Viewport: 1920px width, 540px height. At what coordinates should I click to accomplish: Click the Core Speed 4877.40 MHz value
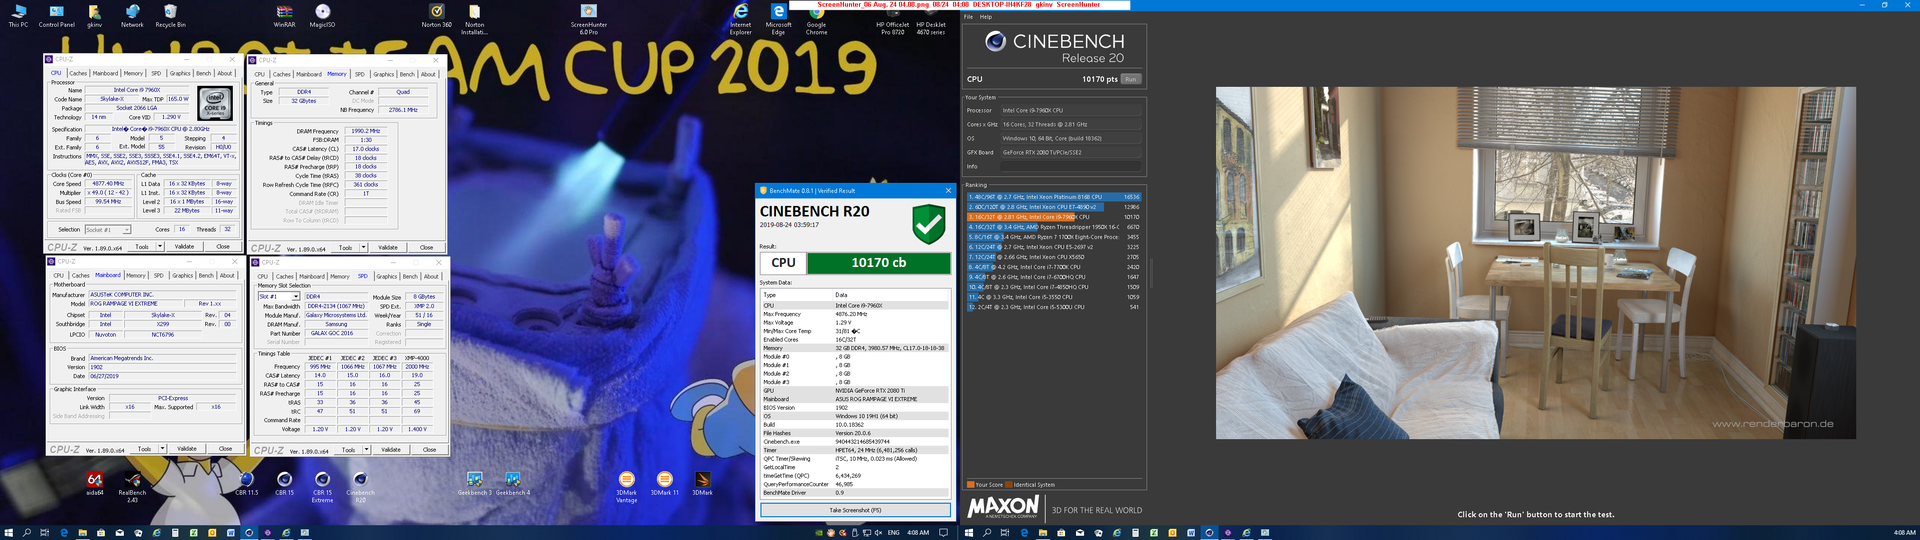108,184
